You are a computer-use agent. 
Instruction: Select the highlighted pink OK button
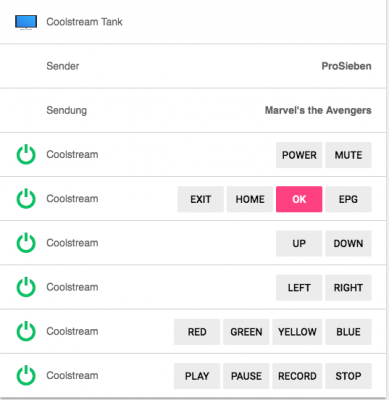click(299, 199)
